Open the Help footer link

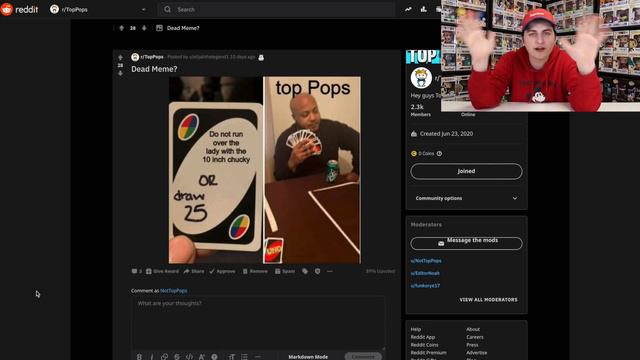coord(416,329)
